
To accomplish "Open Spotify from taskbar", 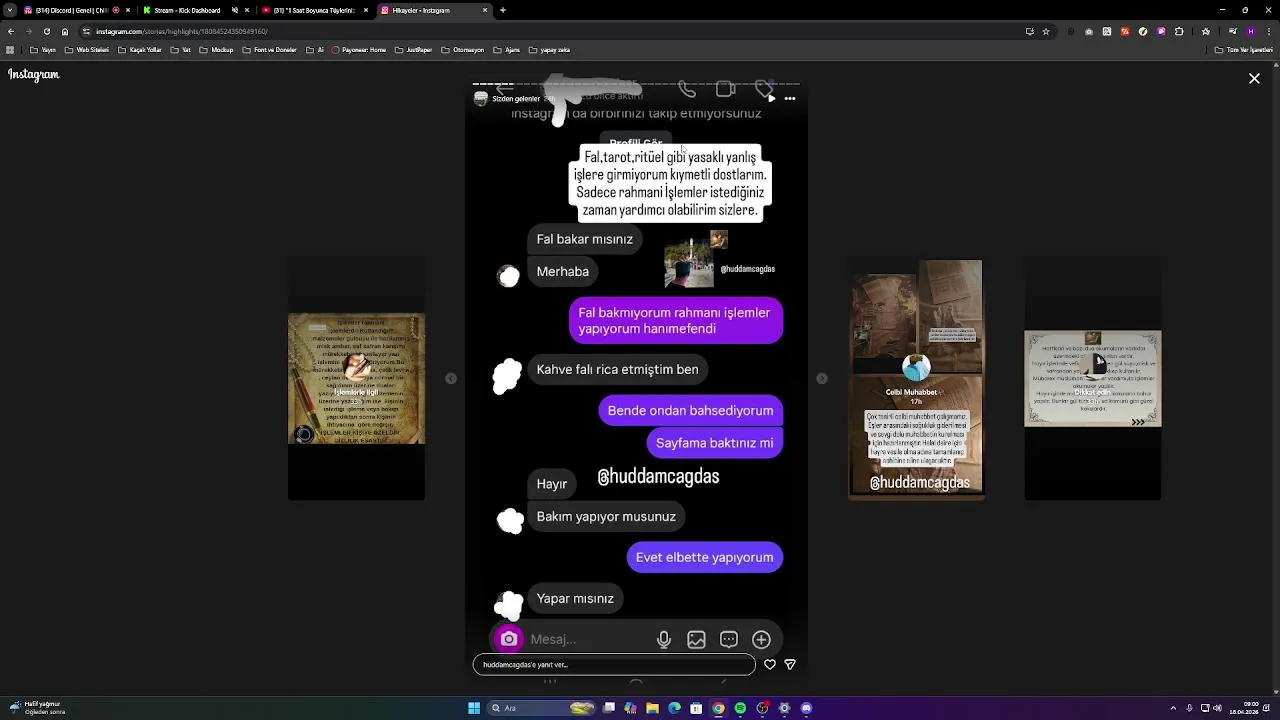I will 740,708.
